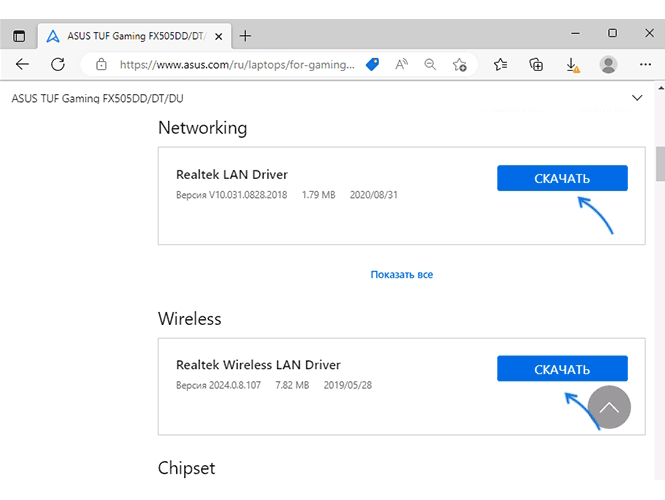Click the Показать все link
Image resolution: width=665 pixels, height=500 pixels.
(x=402, y=275)
